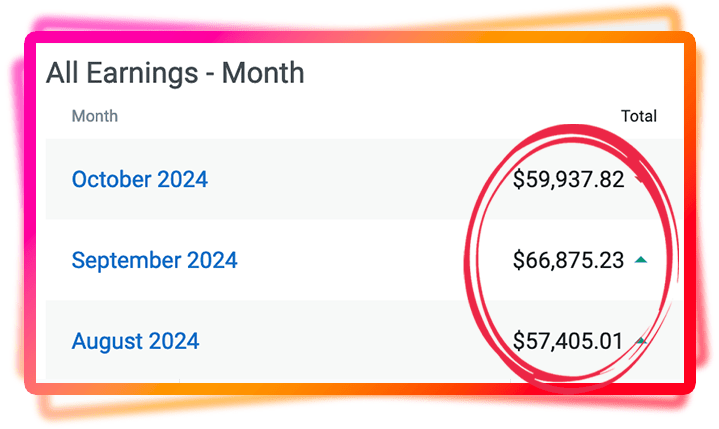Click the pink top-left corner of the frame
Viewport: 719px width, 429px height.
point(33,40)
